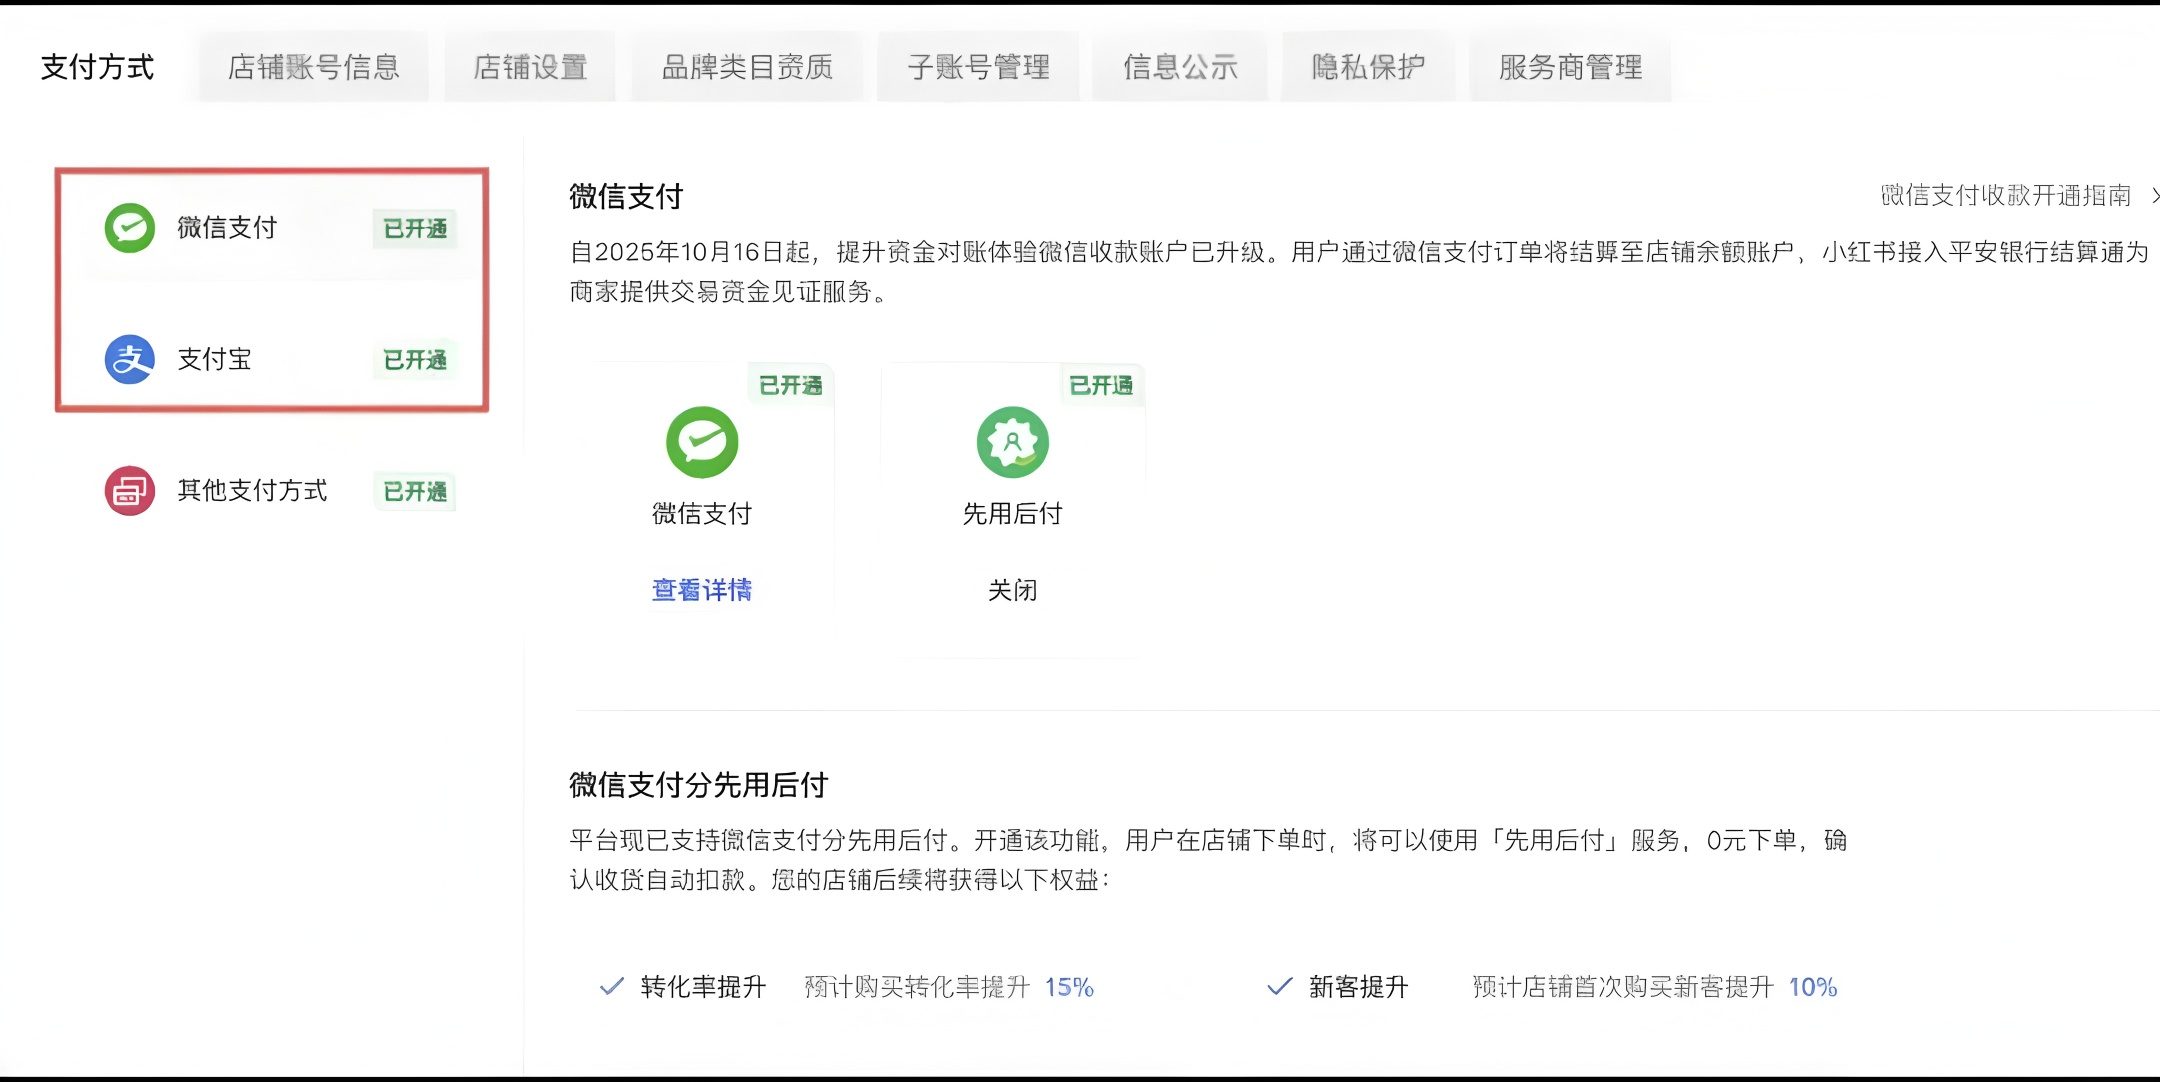Viewport: 2160px width, 1082px height.
Task: Click the 微信支付 label under card logo
Action: tap(702, 513)
